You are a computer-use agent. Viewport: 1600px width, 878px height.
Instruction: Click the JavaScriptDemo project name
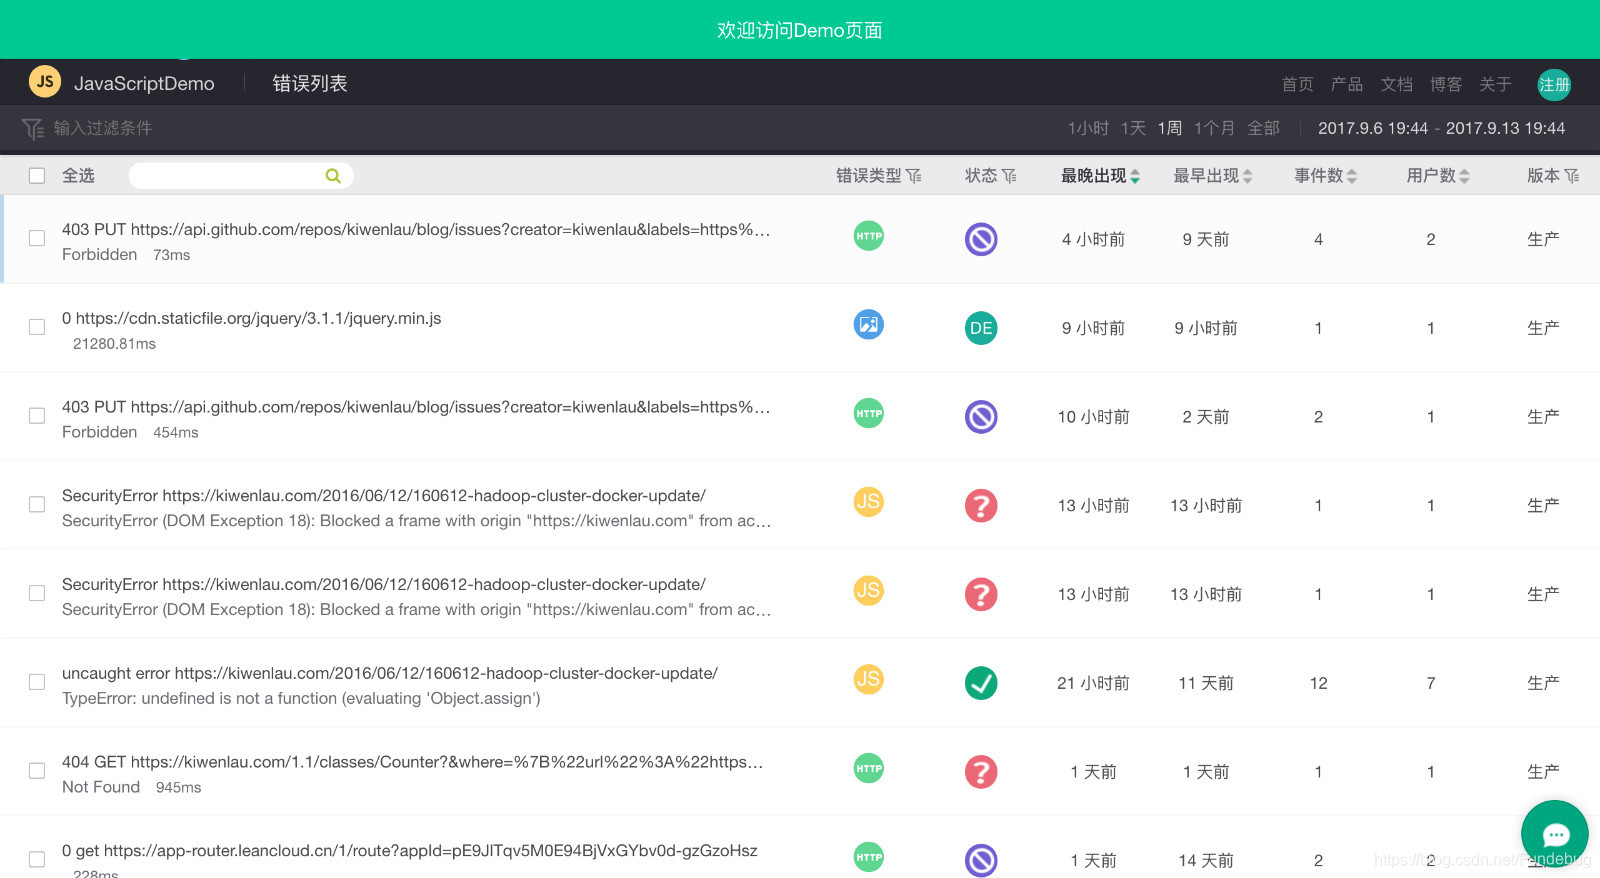point(144,83)
